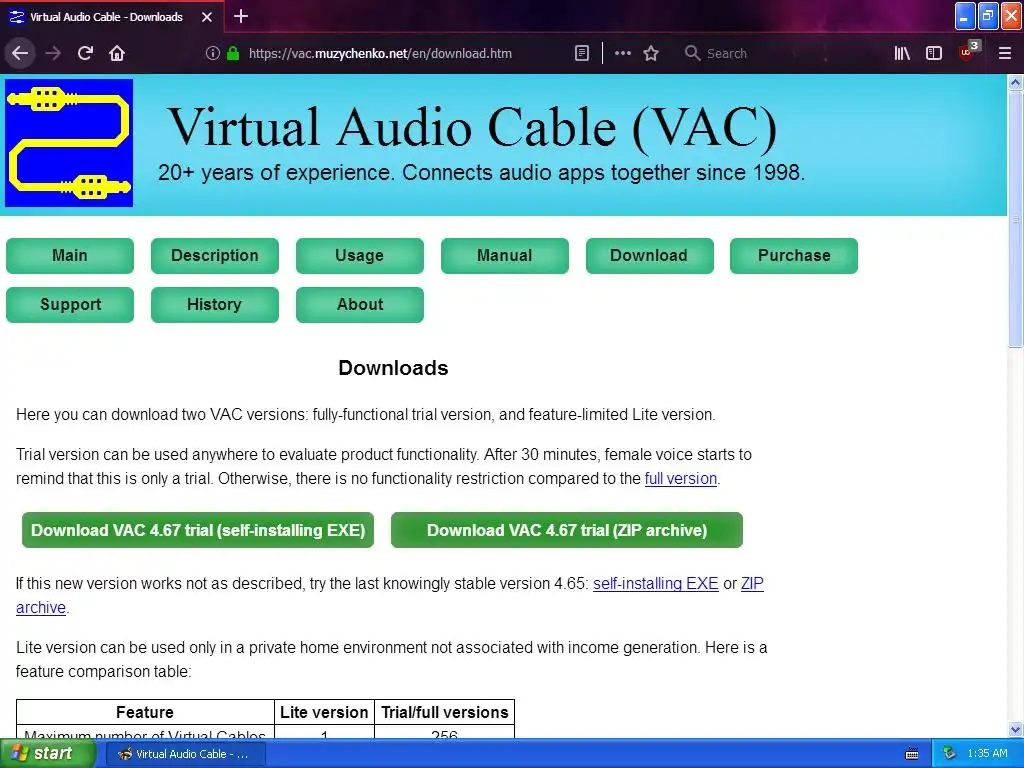Image resolution: width=1024 pixels, height=768 pixels.
Task: Select Virtual Audio Cable taskbar button
Action: pos(185,754)
